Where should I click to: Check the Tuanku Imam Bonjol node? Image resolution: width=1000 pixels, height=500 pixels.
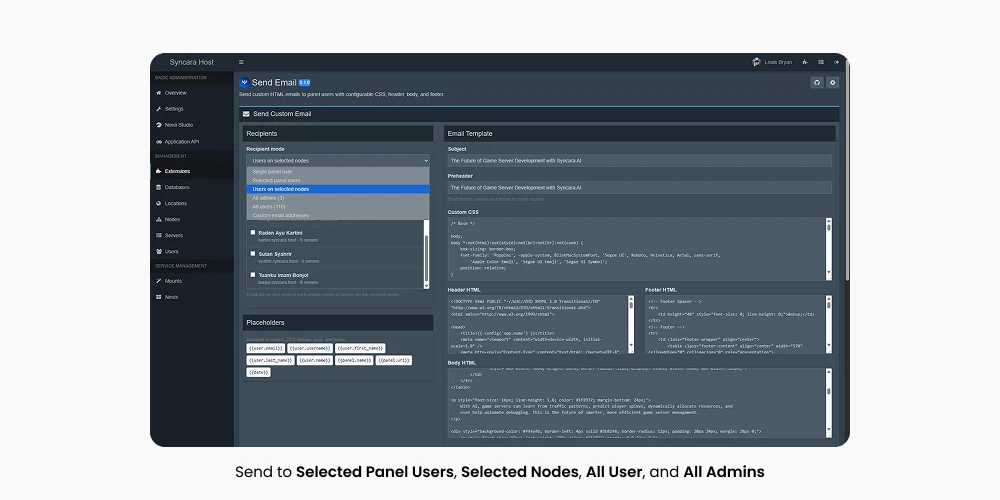253,275
